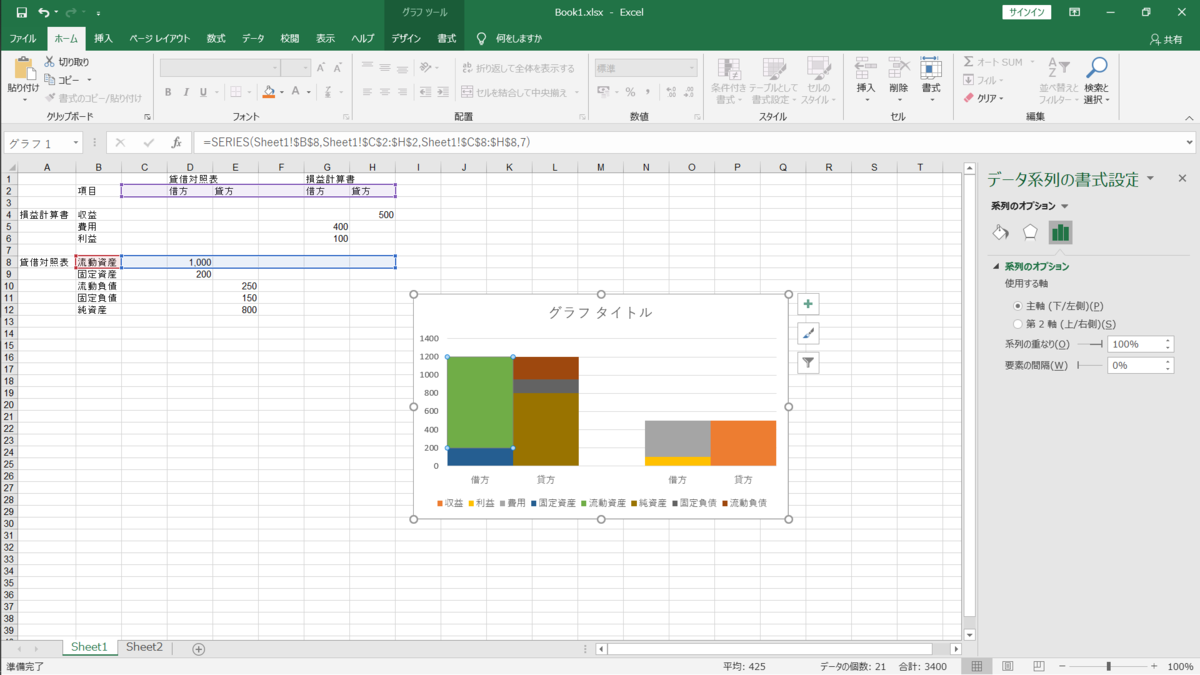This screenshot has height=675, width=1200.
Task: Select secondary axis (第 2 軸) radio button
Action: pos(1018,324)
